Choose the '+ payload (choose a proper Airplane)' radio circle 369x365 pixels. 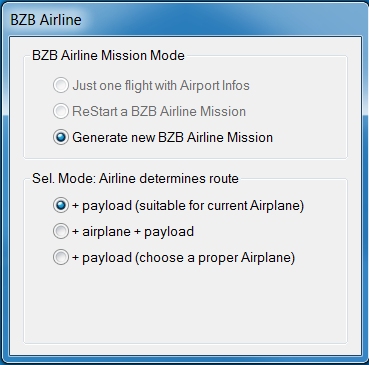pyautogui.click(x=61, y=257)
